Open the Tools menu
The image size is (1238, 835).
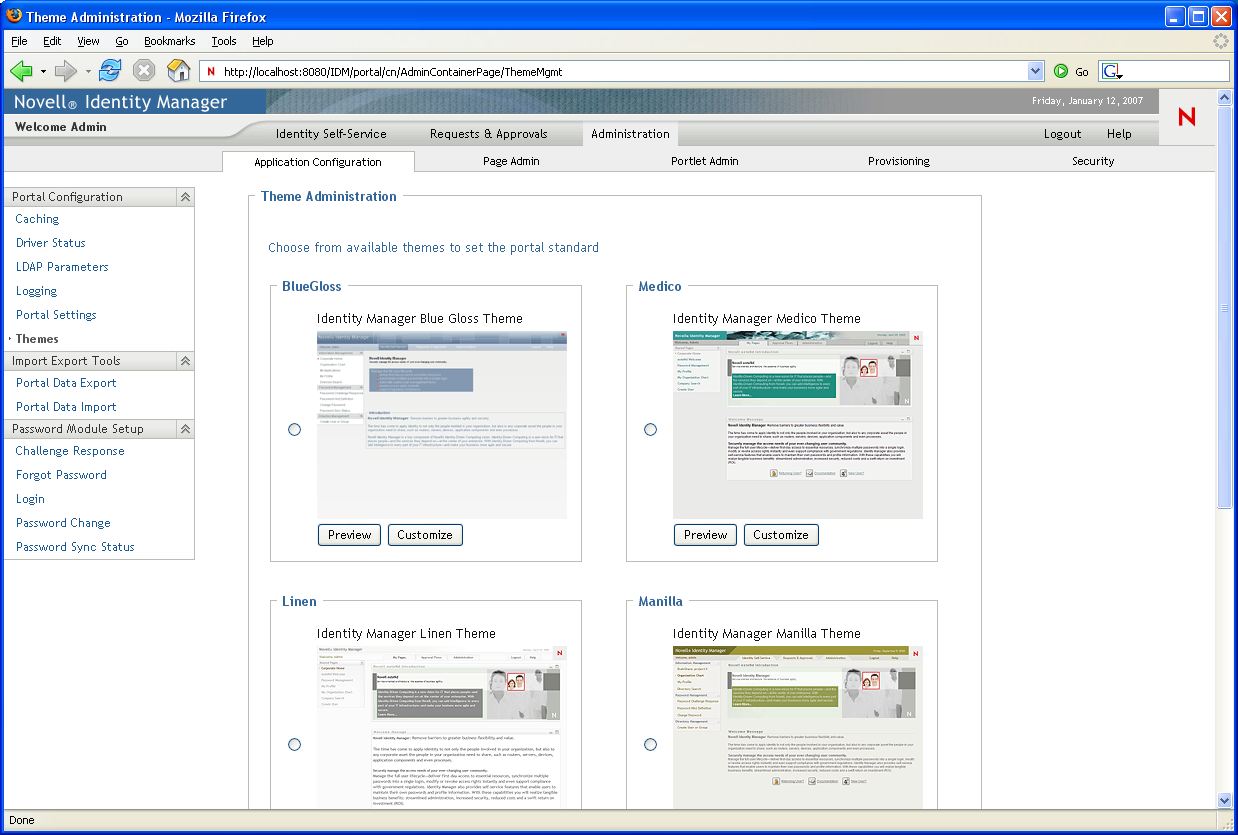point(224,41)
